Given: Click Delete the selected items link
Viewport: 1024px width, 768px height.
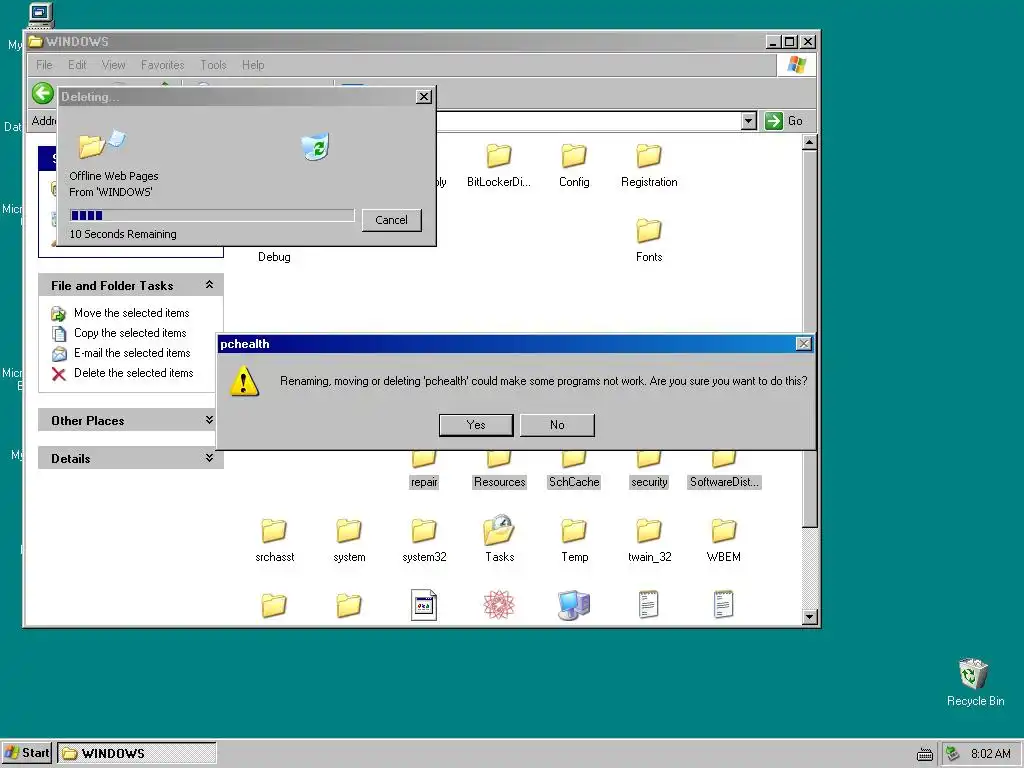Looking at the screenshot, I should pyautogui.click(x=133, y=373).
